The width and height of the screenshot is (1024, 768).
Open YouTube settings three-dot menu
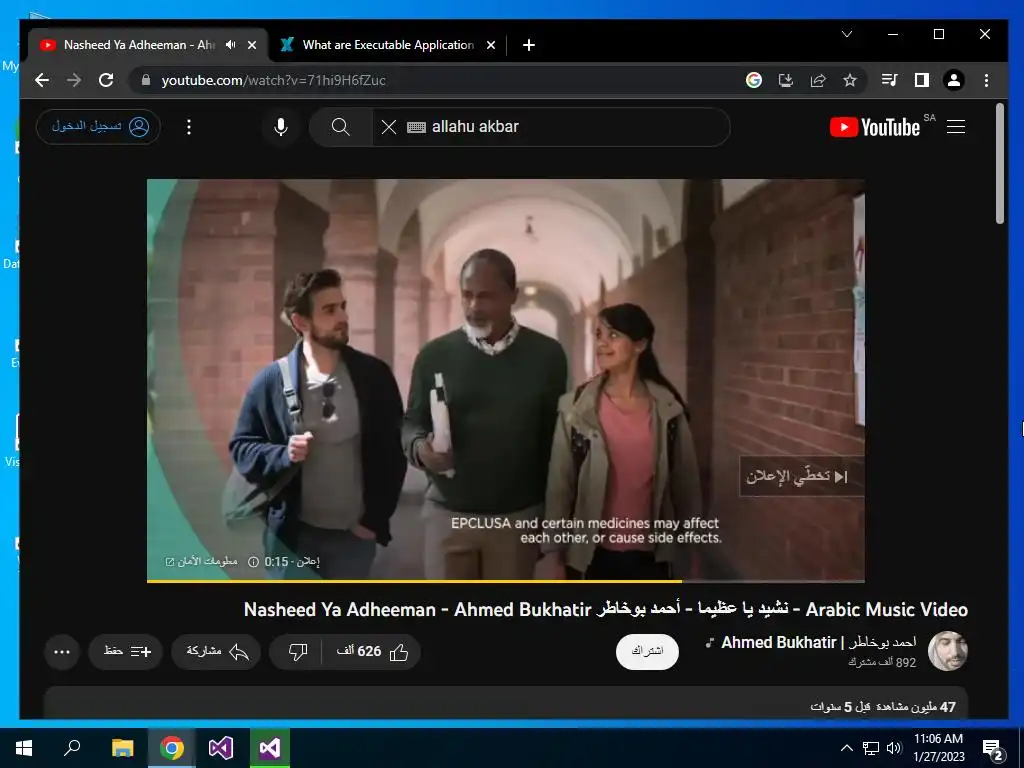click(189, 127)
